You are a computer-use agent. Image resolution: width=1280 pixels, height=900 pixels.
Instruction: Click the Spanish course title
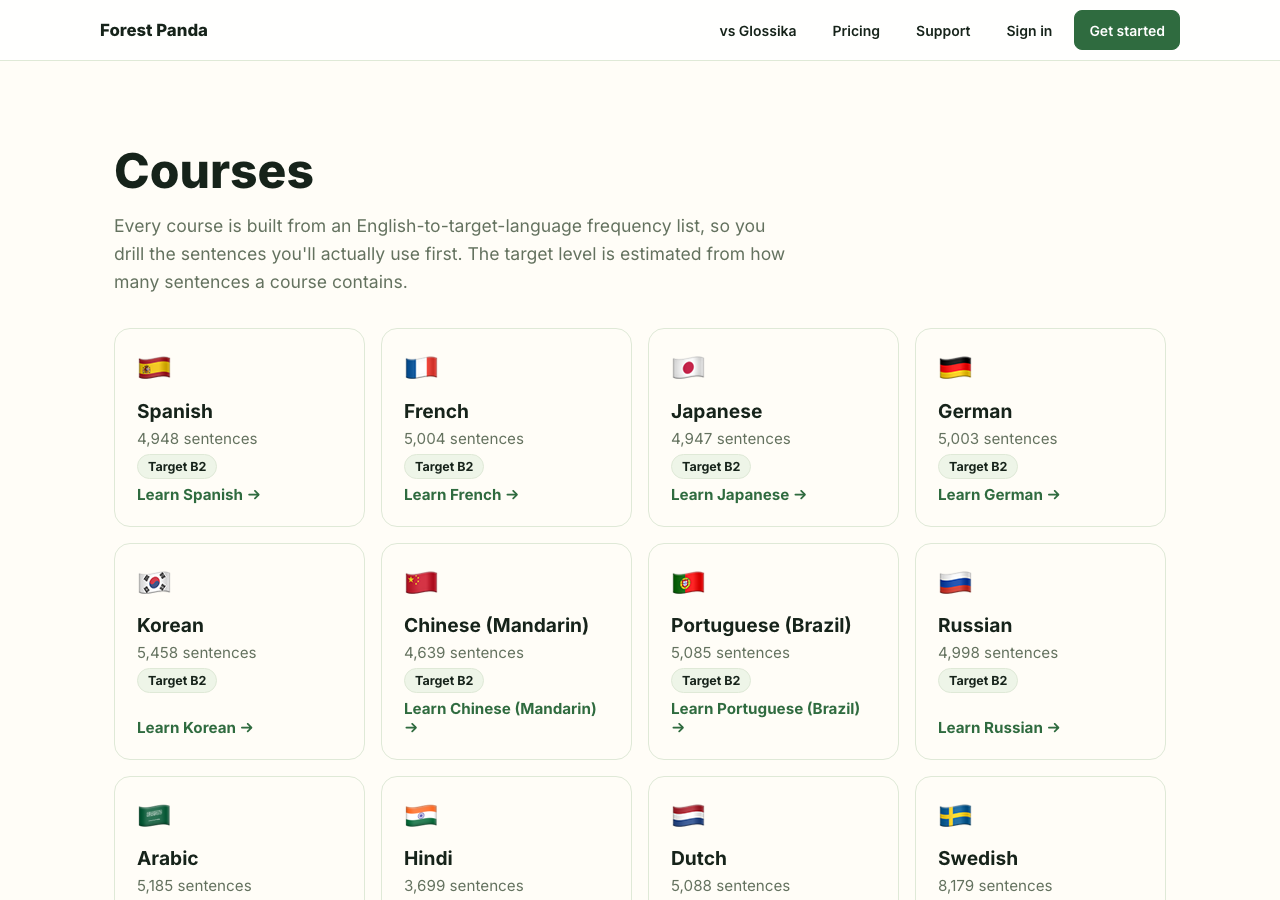click(175, 411)
